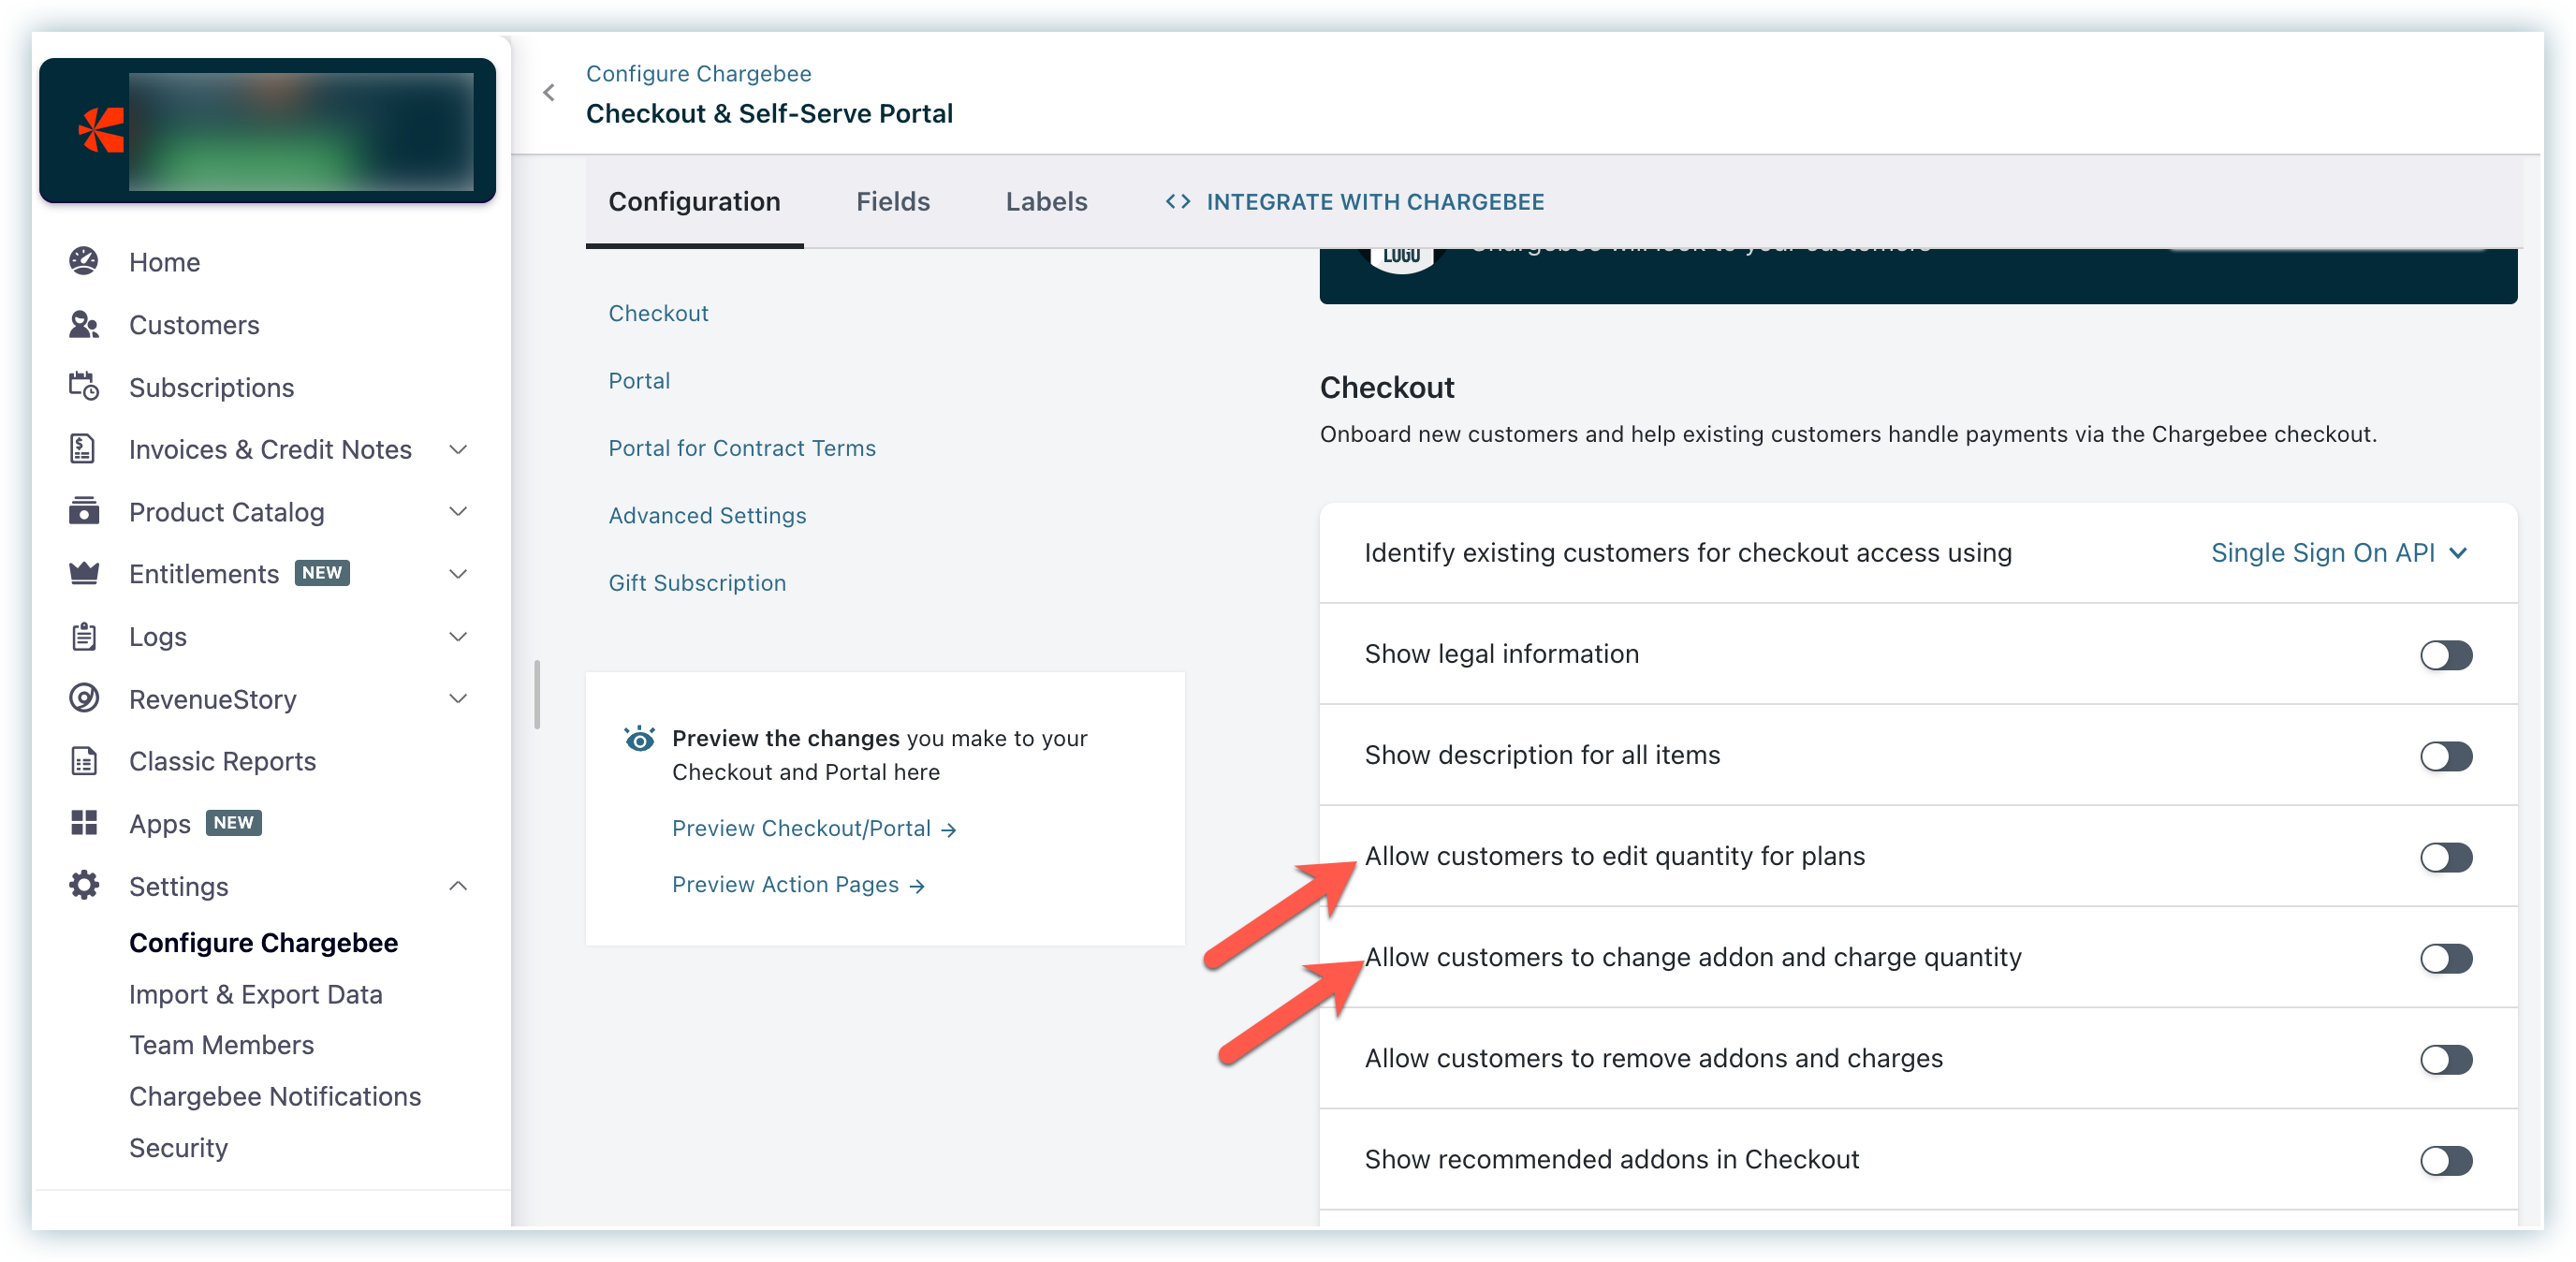Collapse the Settings section chevron
The height and width of the screenshot is (1262, 2576).
458,887
